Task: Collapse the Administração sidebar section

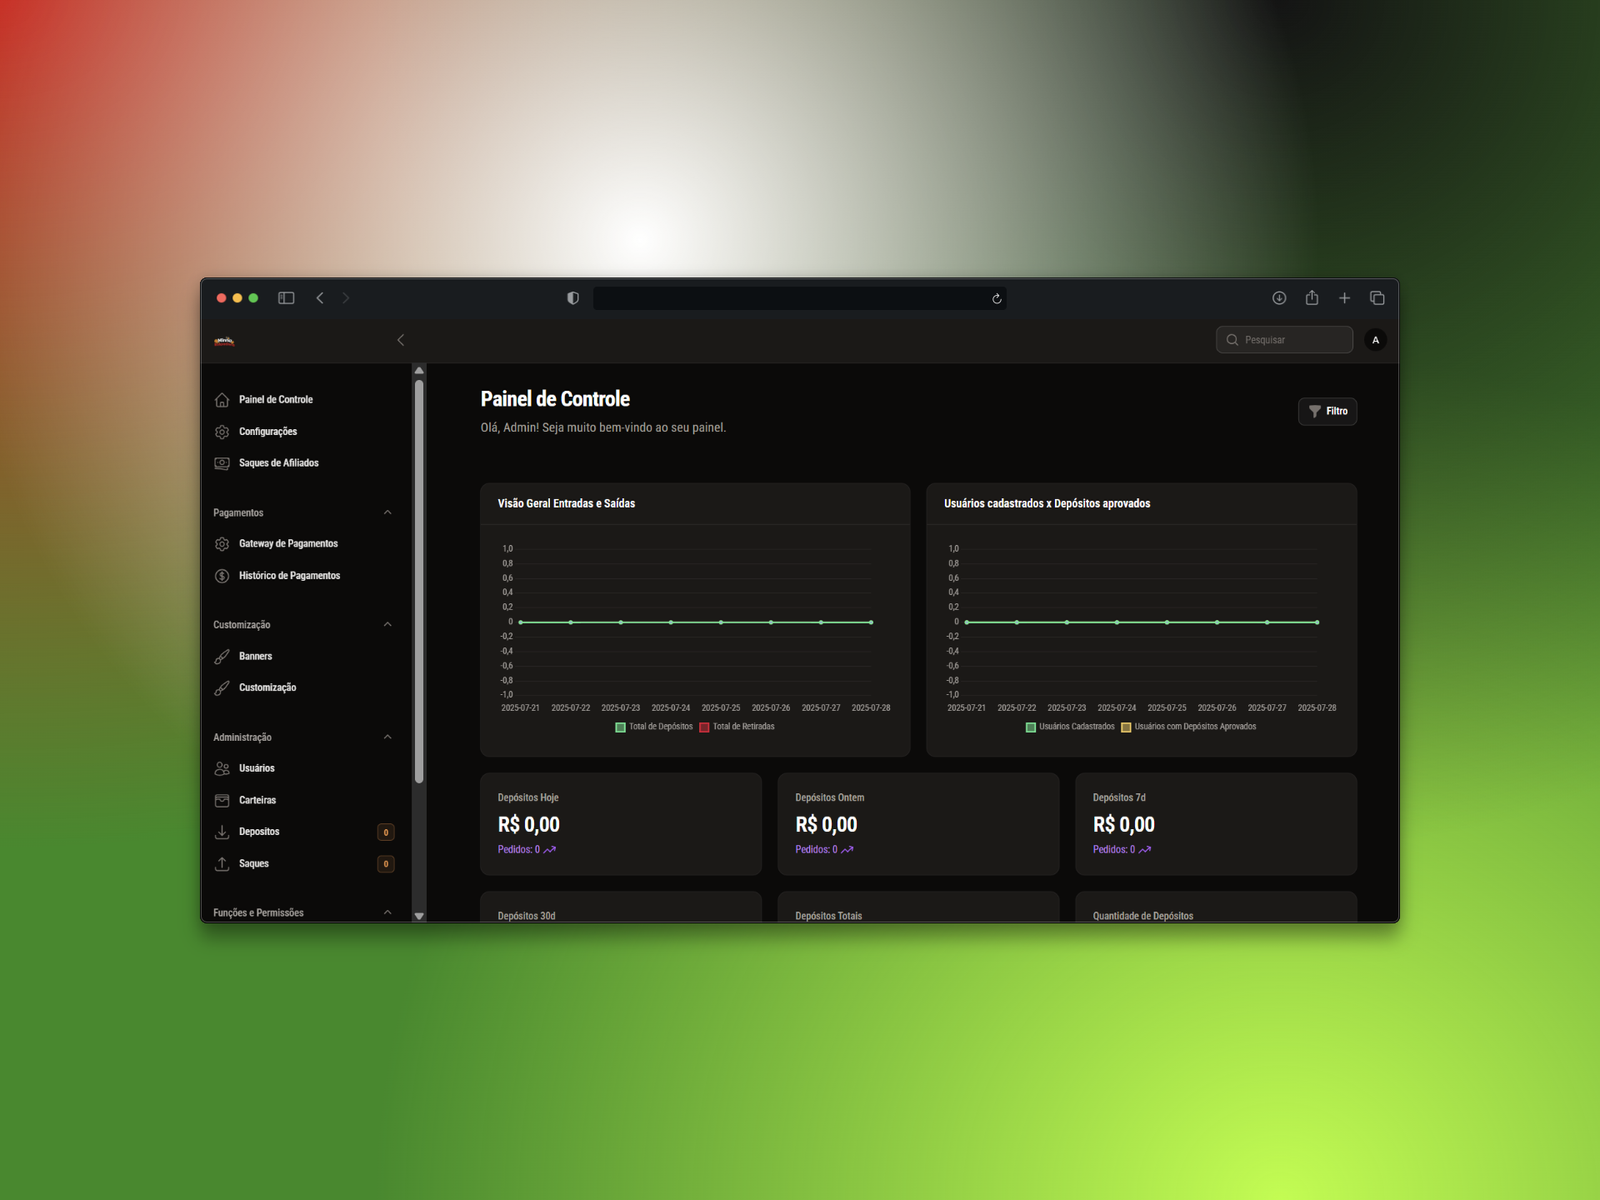Action: (x=387, y=738)
